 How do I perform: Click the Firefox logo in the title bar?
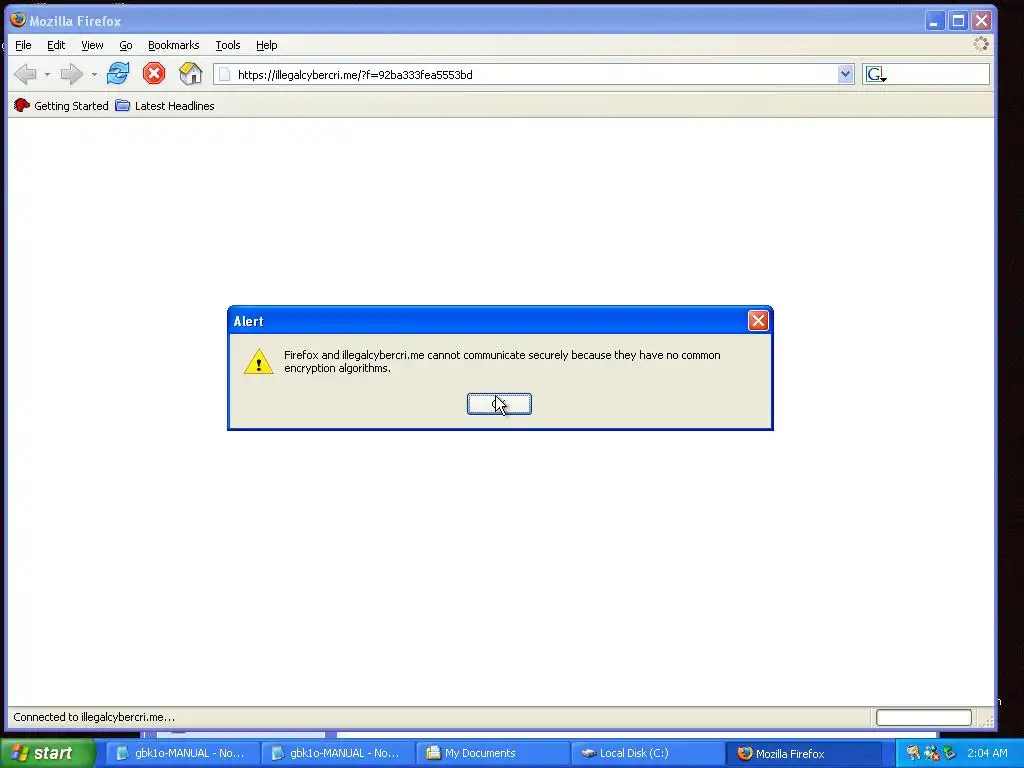tap(18, 20)
